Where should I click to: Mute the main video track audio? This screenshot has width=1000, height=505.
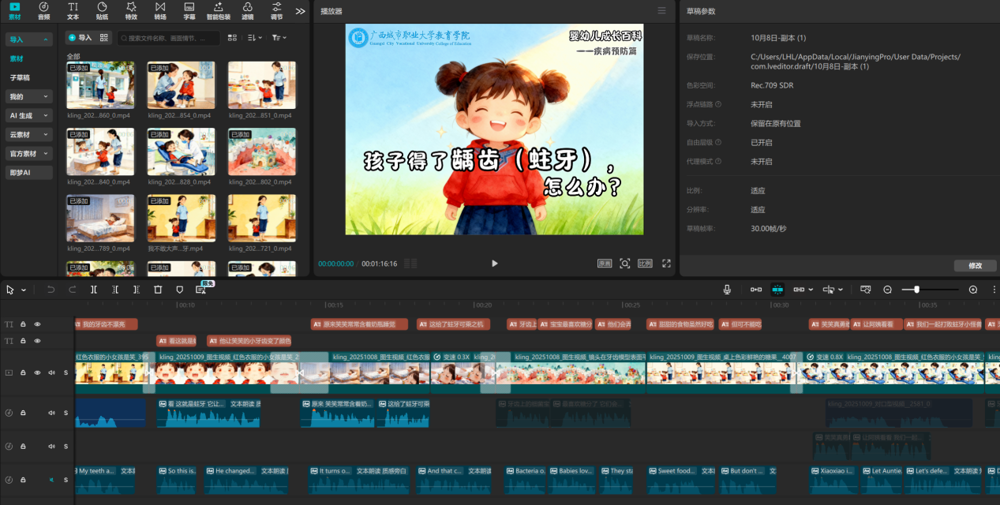point(52,372)
